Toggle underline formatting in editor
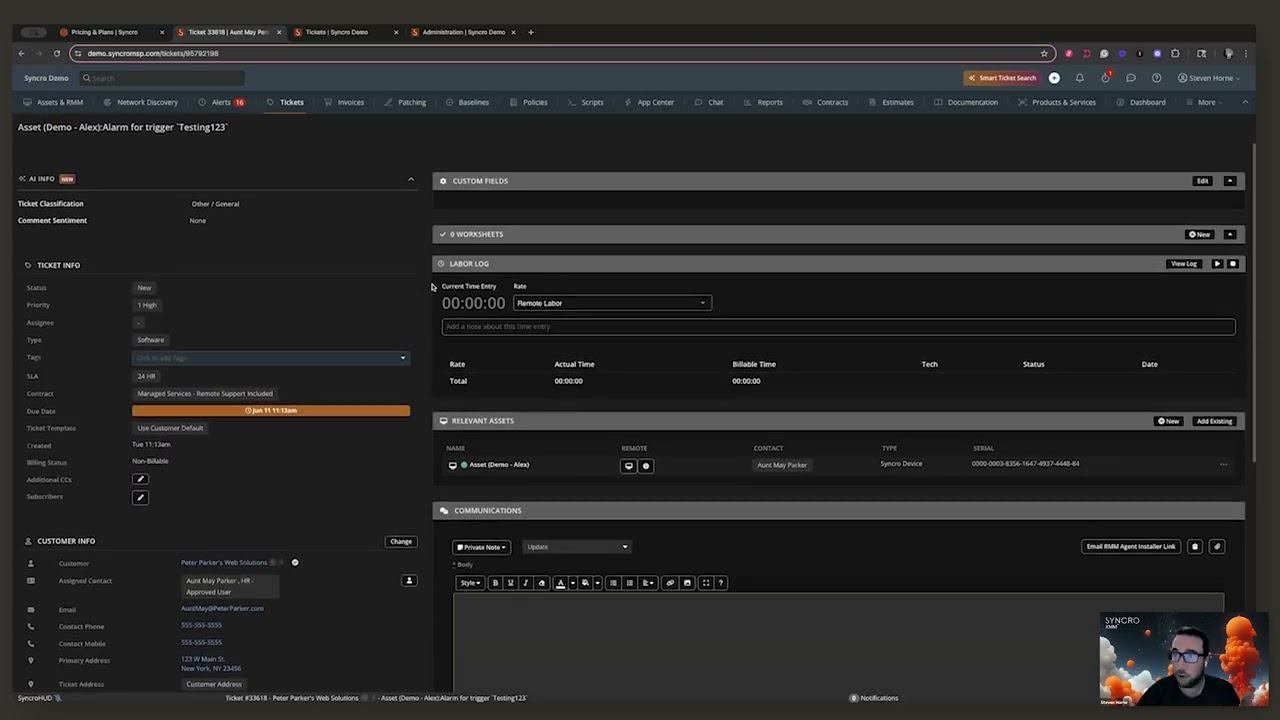 [510, 583]
